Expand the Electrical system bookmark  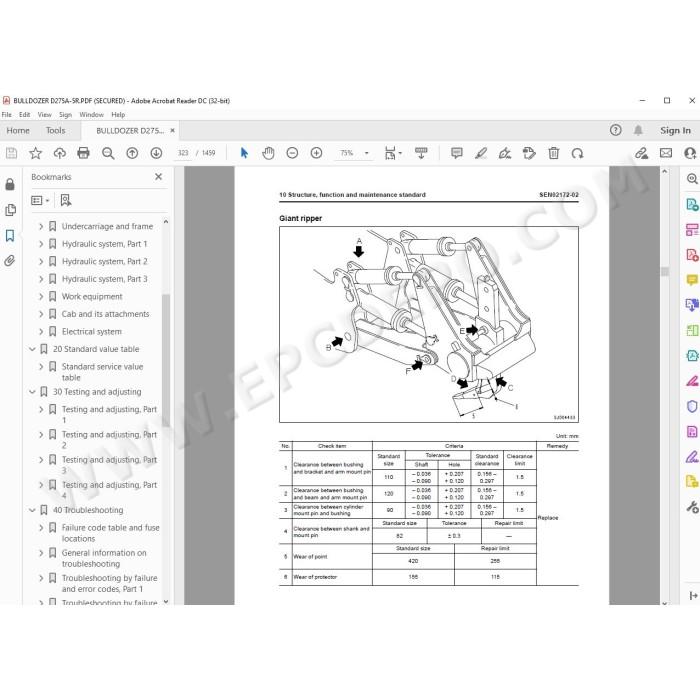41,332
